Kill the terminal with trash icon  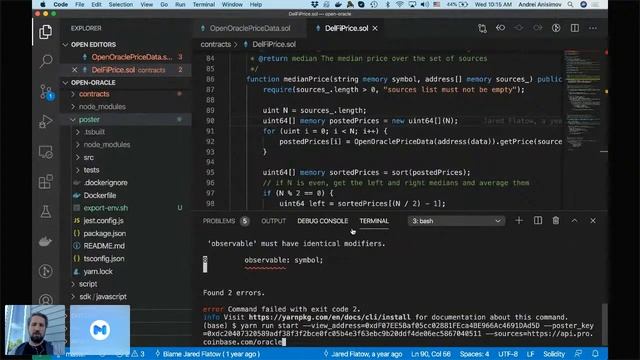(x=556, y=221)
